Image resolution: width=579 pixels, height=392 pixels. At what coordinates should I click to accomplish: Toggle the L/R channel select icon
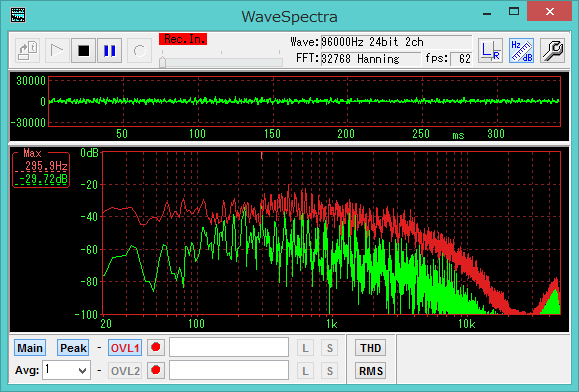(x=490, y=51)
